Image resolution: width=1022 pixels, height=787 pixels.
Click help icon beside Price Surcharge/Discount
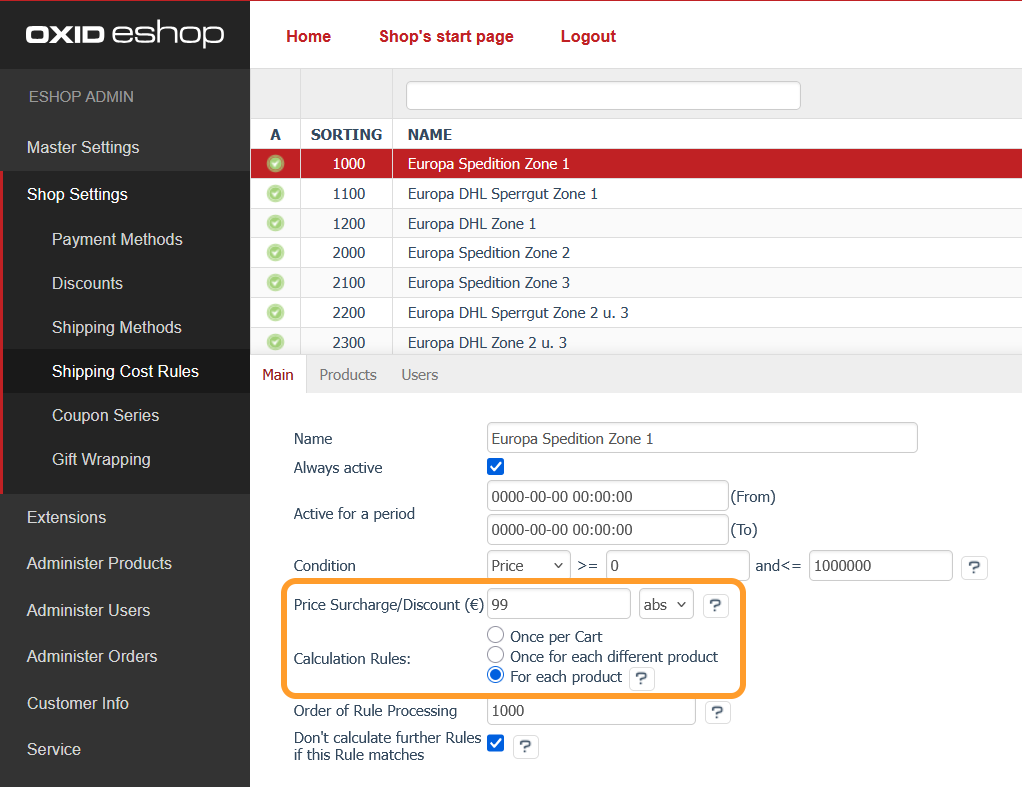pos(715,605)
